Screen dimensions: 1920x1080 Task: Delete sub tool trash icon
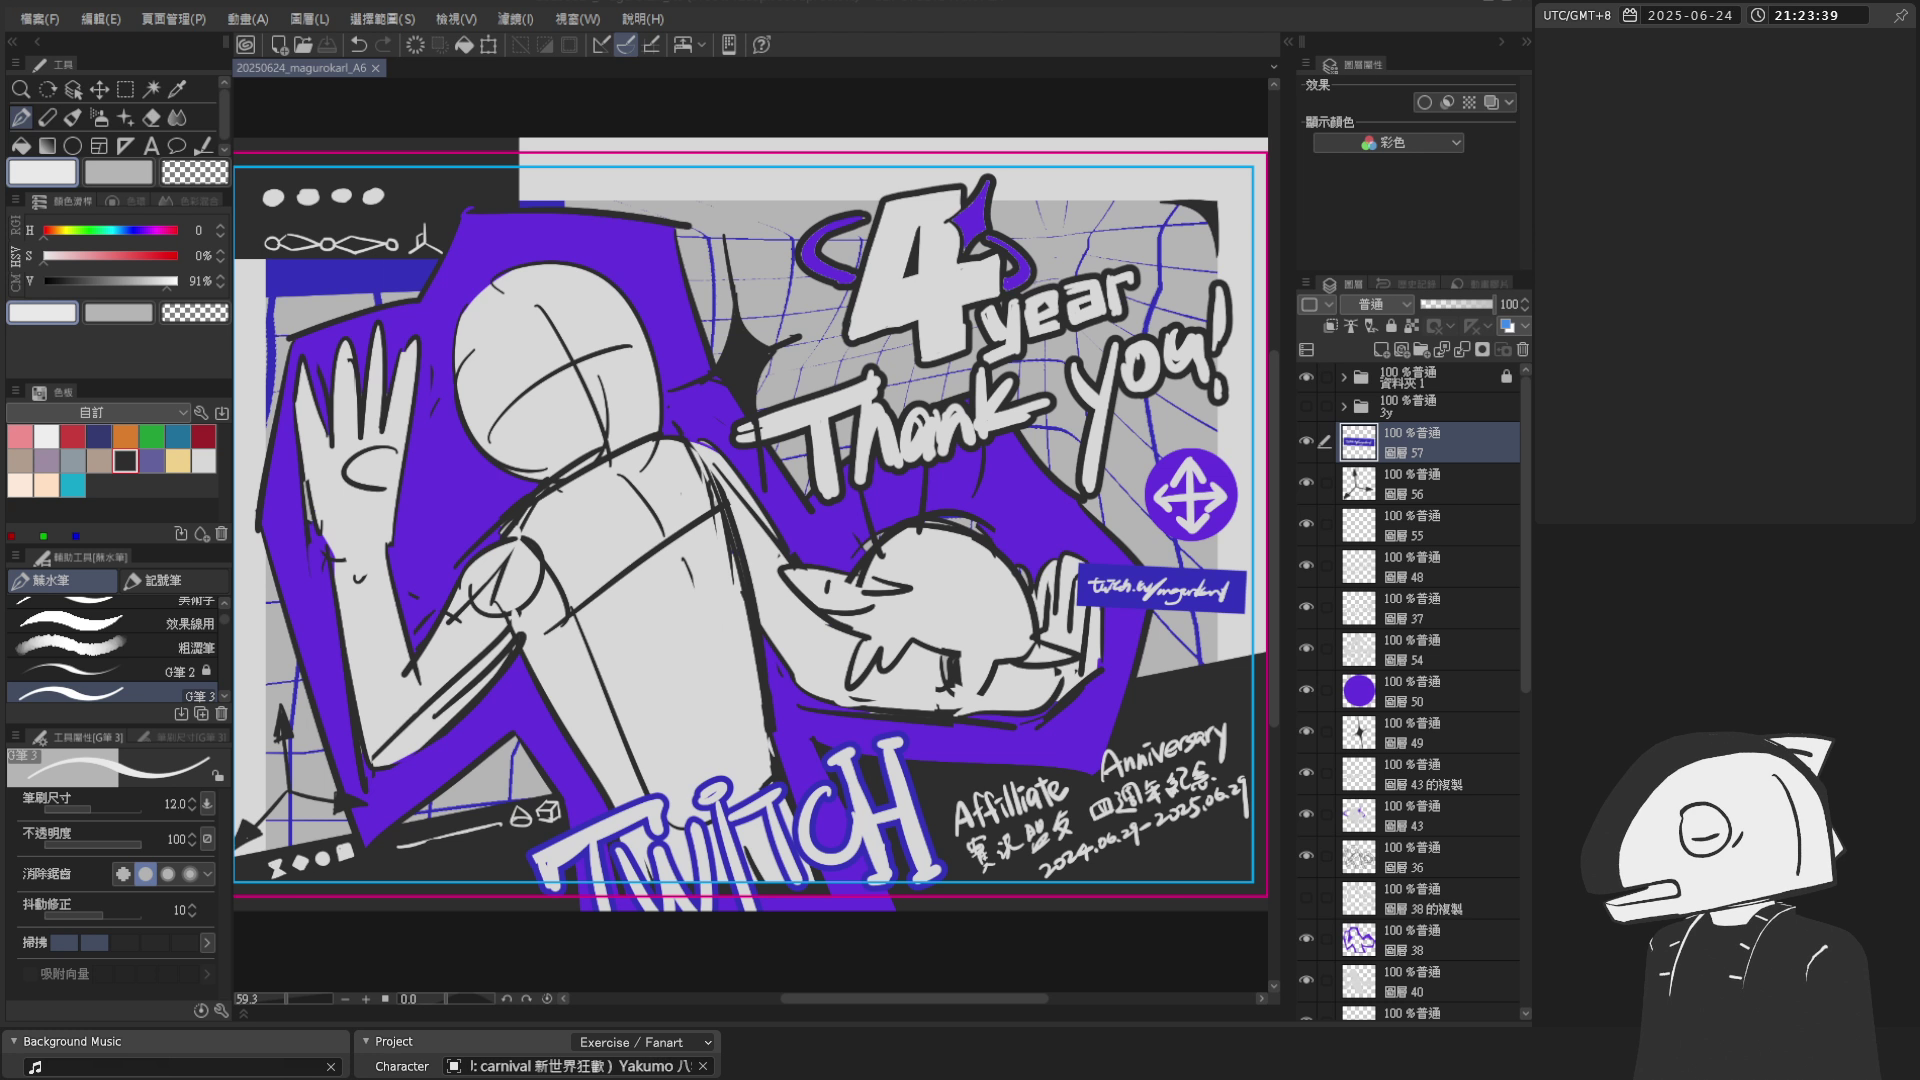(x=222, y=714)
